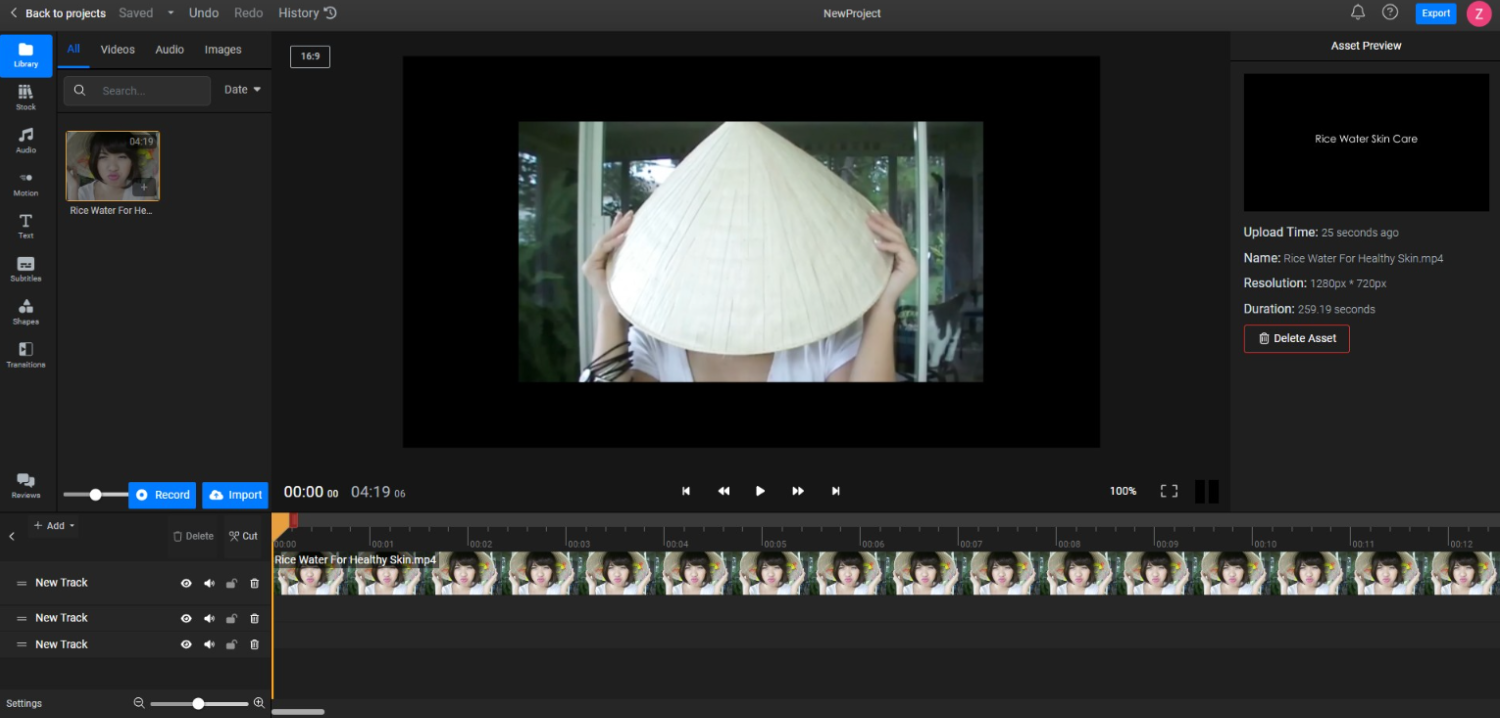
Task: Open the Motion tool panel
Action: tap(26, 183)
